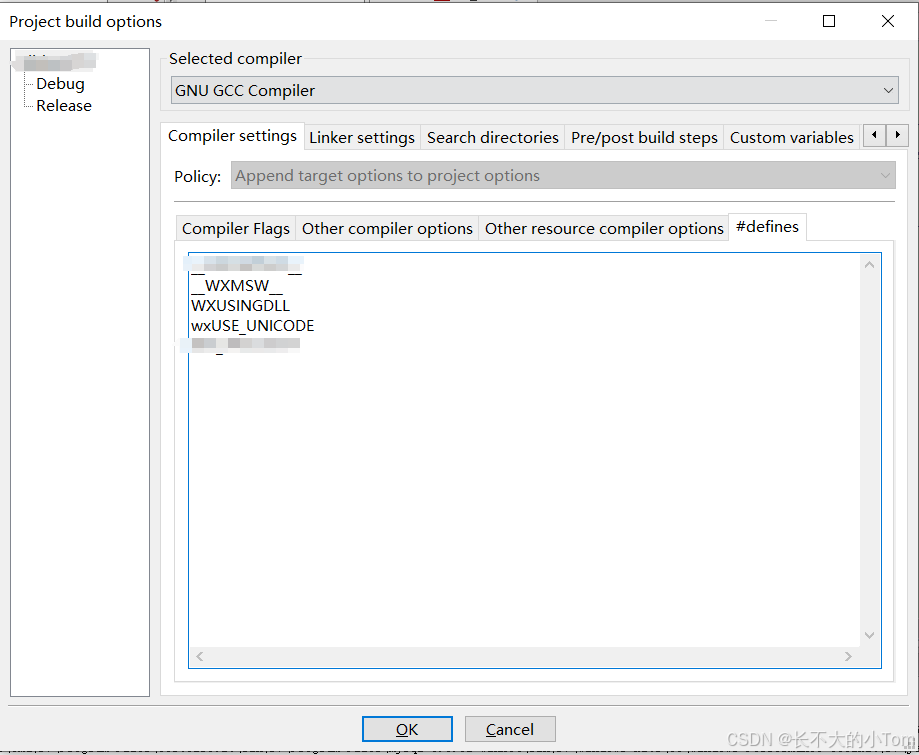Click the down arrow on the defines scrollbar
This screenshot has width=919, height=755.
(x=869, y=633)
